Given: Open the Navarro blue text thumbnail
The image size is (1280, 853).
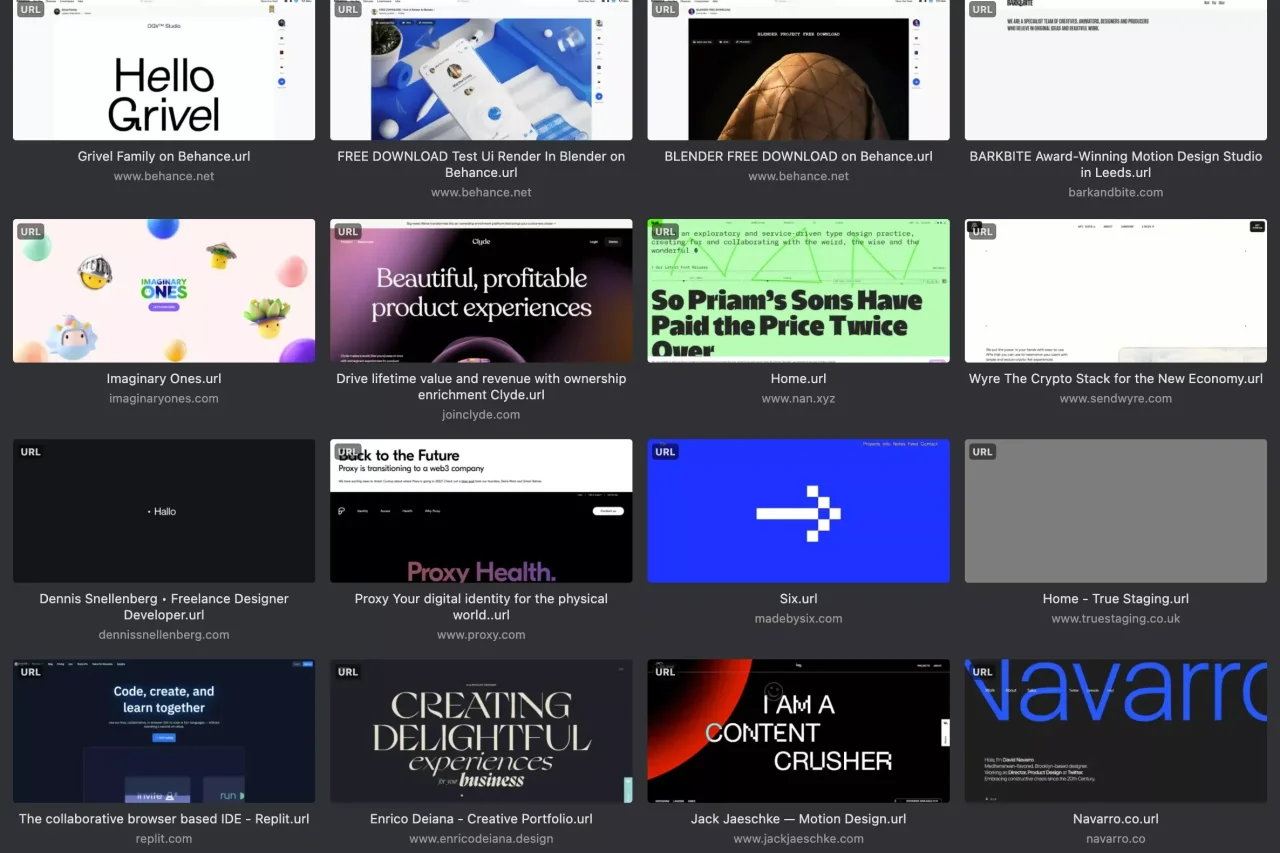Looking at the screenshot, I should pyautogui.click(x=1116, y=731).
